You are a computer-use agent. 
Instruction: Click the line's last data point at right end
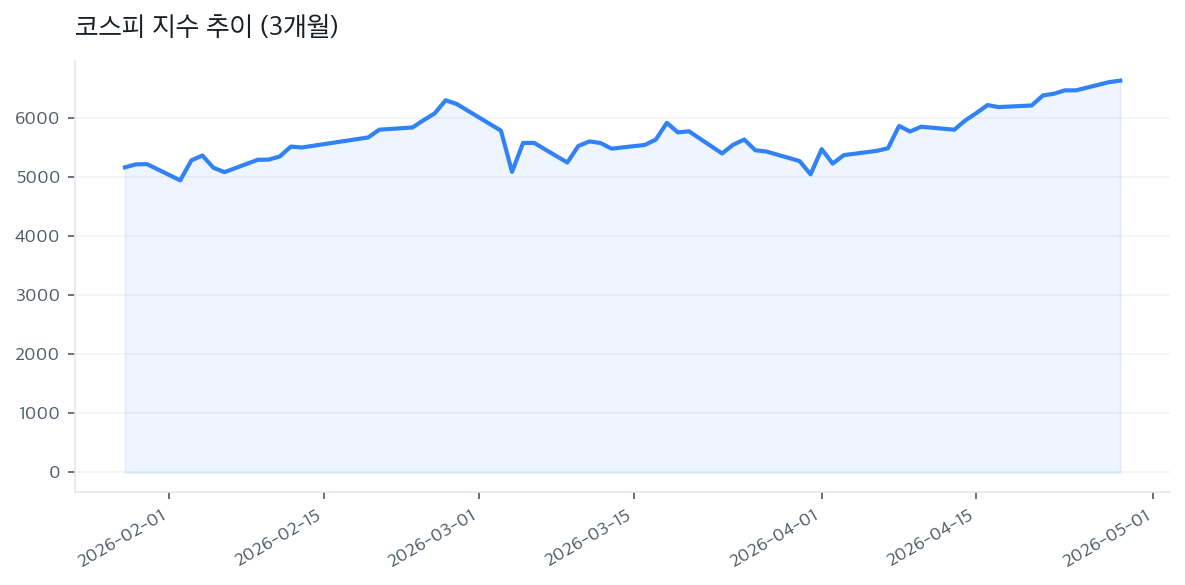pos(1120,80)
